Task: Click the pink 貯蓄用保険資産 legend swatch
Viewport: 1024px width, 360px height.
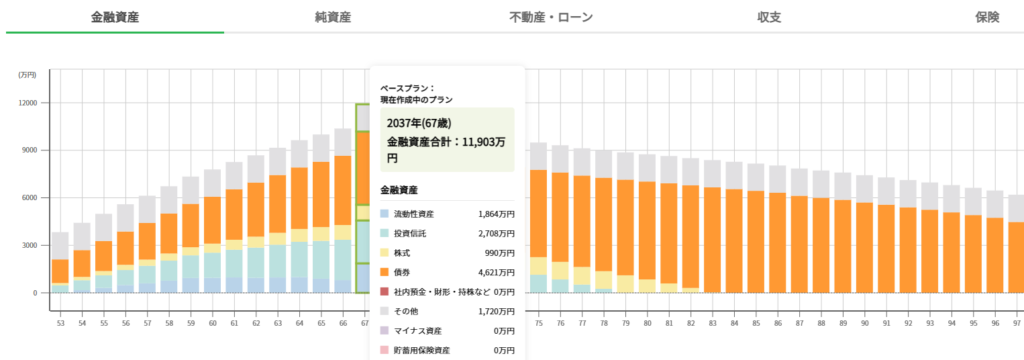Action: tap(385, 351)
